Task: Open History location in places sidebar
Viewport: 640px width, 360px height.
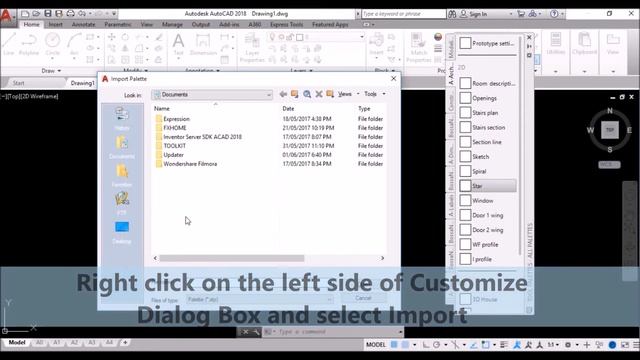Action: [x=122, y=119]
